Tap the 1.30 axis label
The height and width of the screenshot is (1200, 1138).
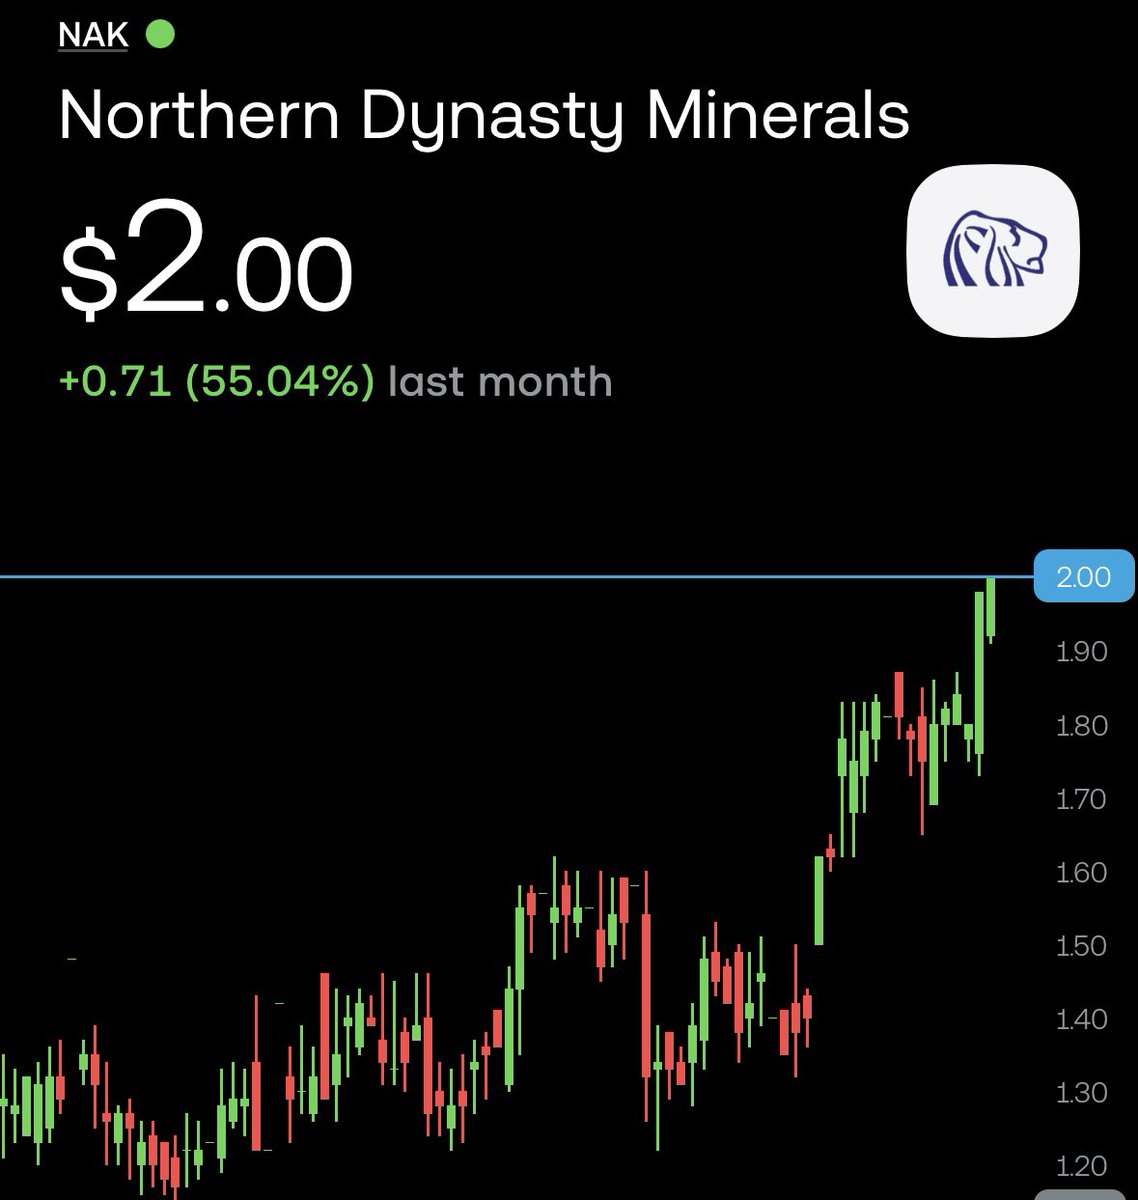[x=1082, y=1093]
